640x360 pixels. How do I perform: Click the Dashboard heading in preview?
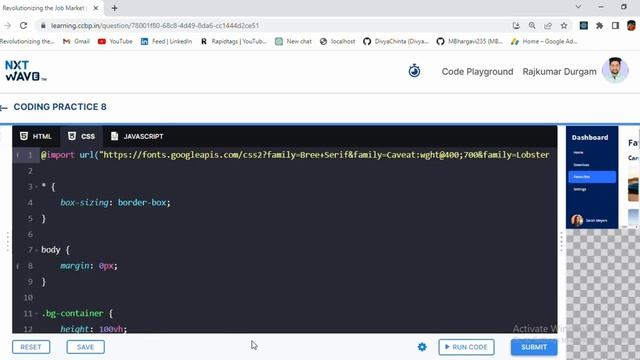tap(590, 138)
